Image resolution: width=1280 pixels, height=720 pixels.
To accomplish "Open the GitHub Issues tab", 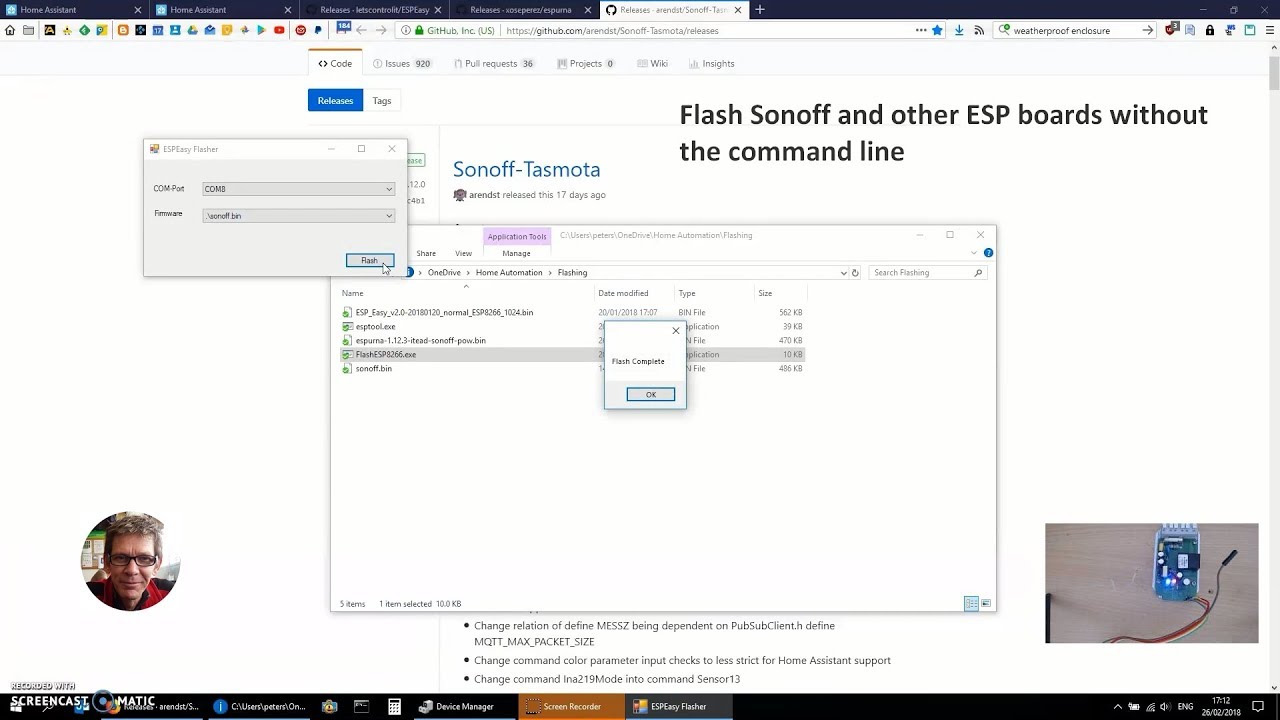I will click(x=401, y=63).
